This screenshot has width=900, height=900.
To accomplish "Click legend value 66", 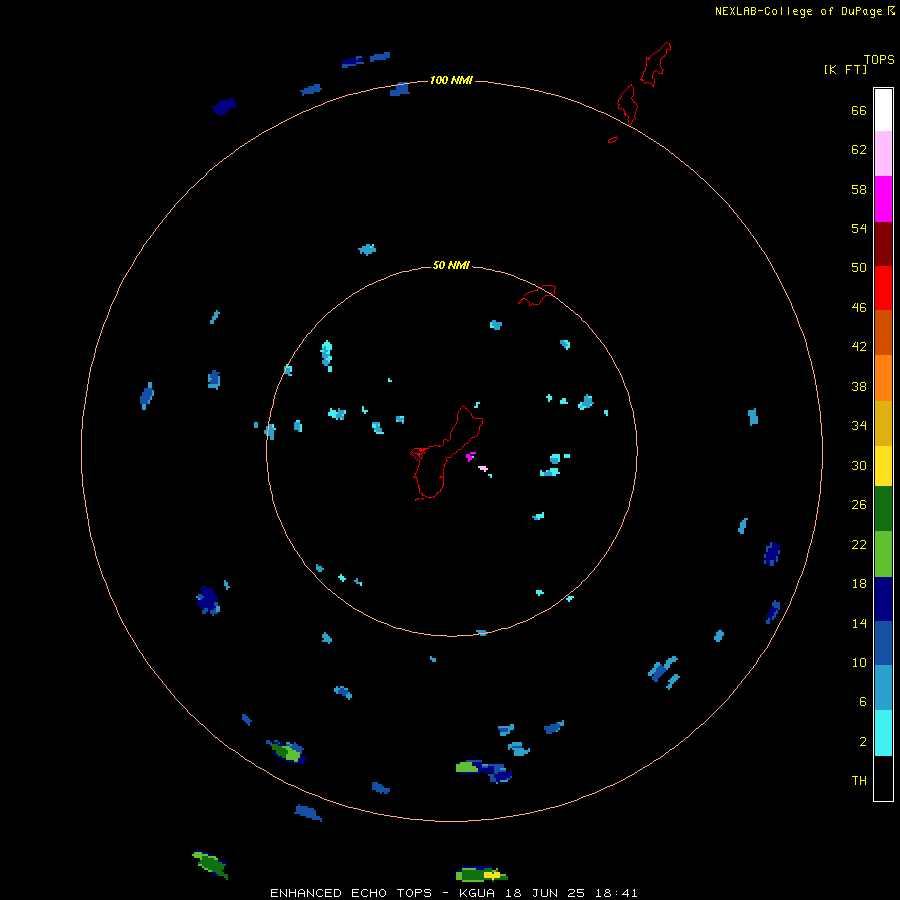I will point(859,110).
